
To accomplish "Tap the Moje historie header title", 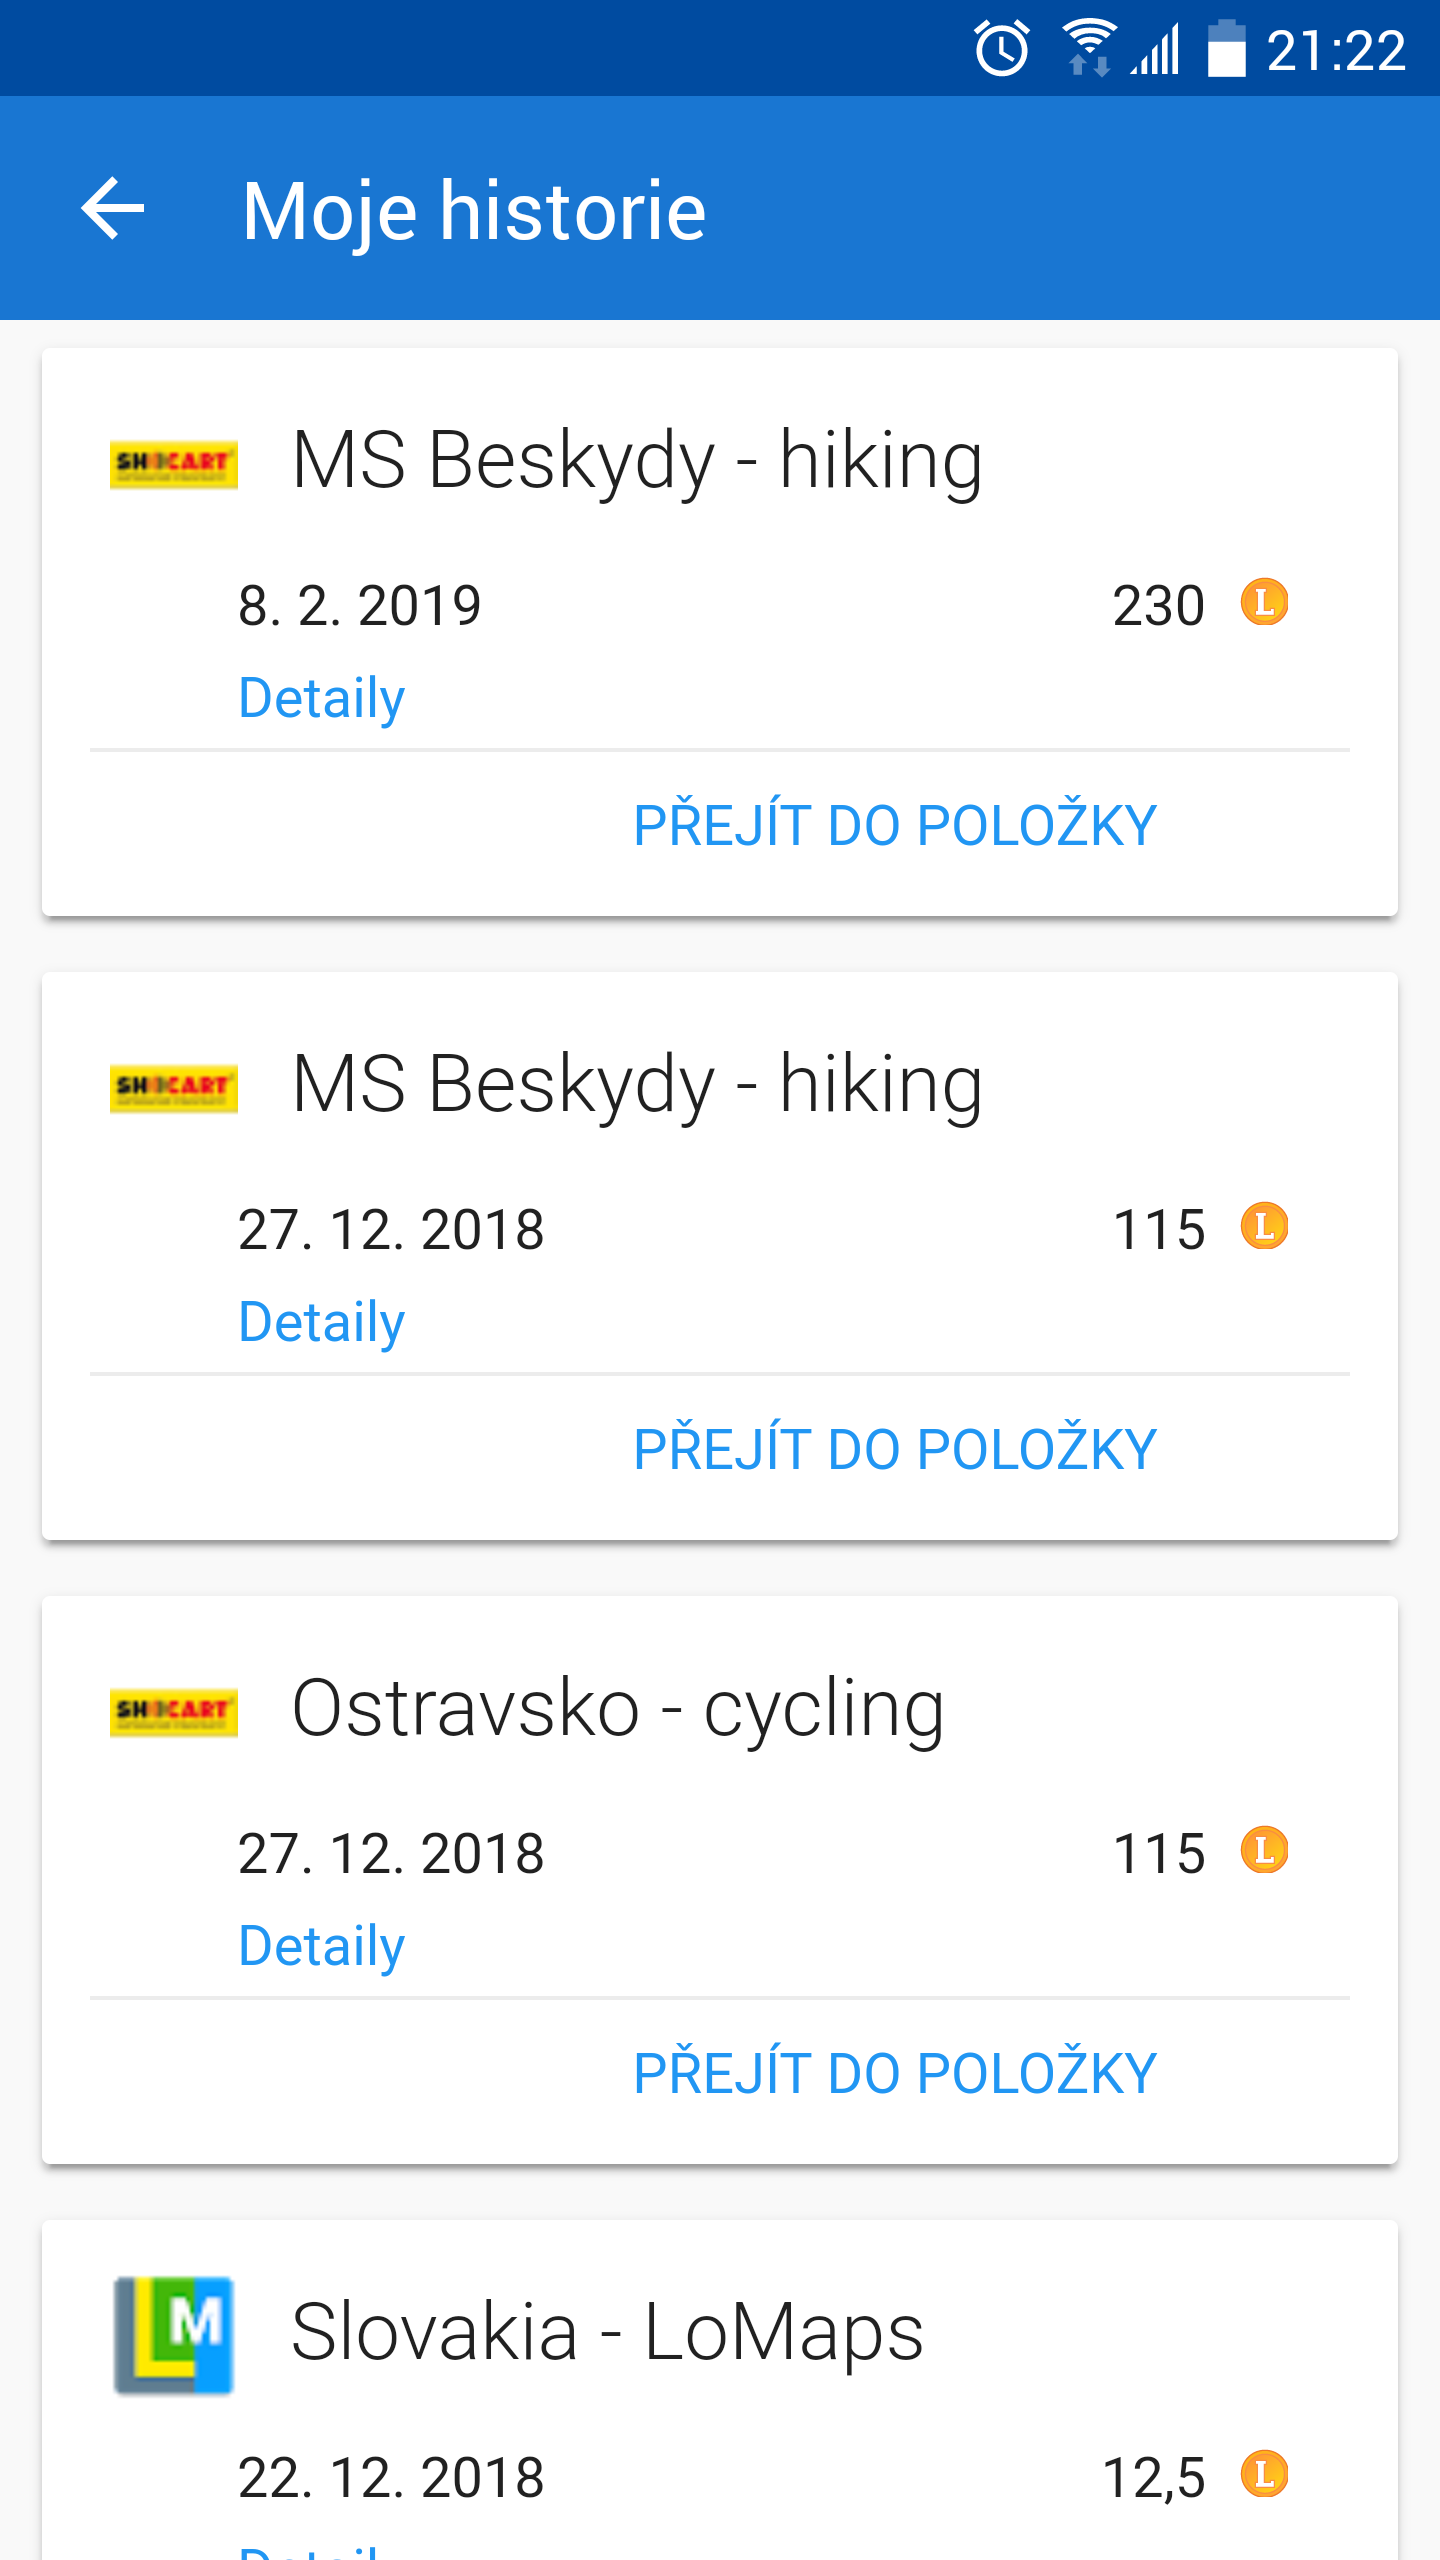I will pos(474,211).
